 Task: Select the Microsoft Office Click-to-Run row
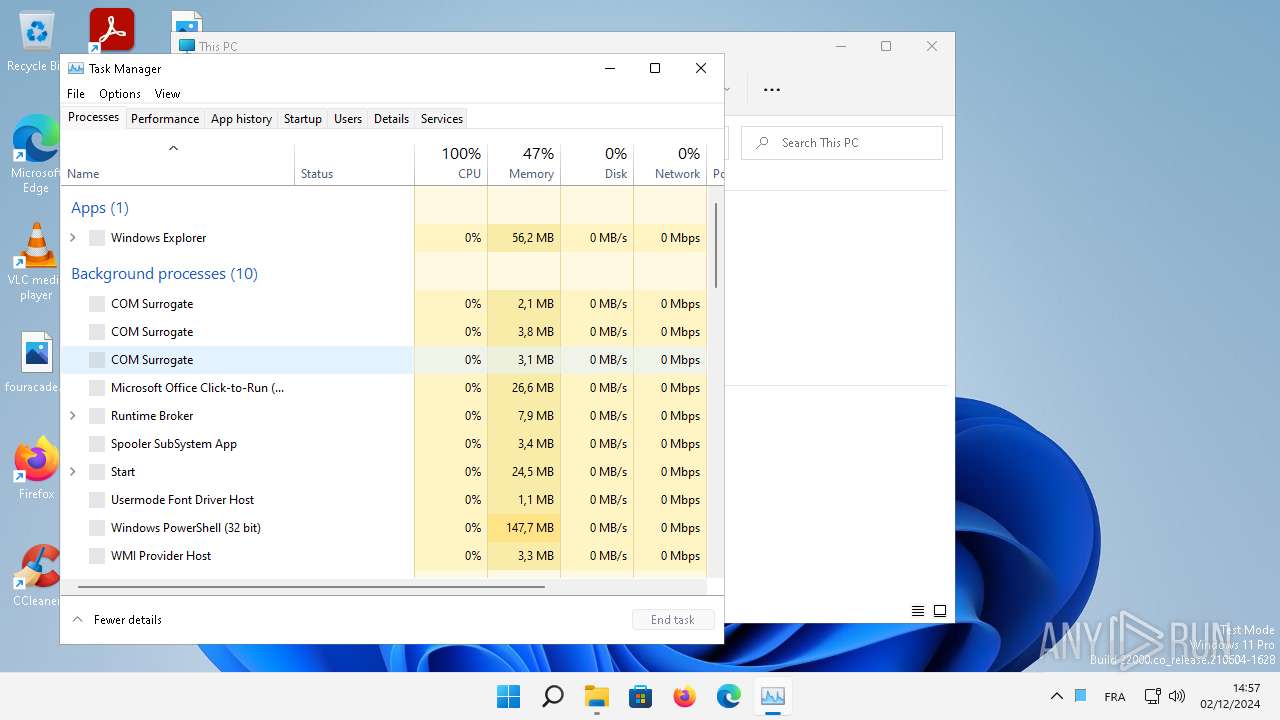[x=384, y=388]
